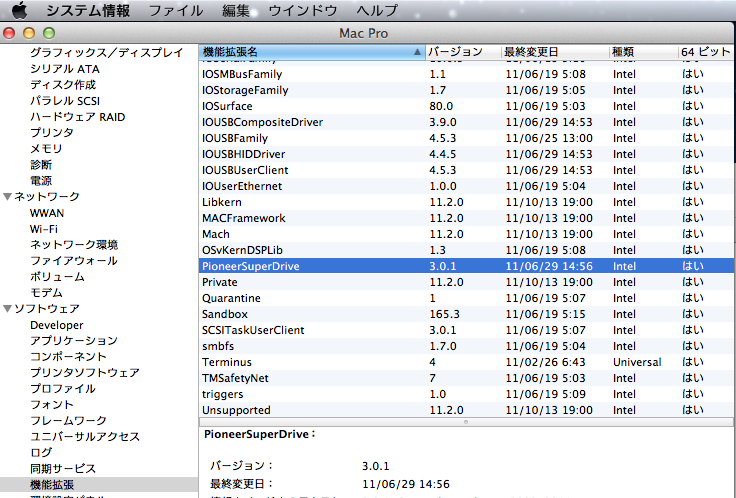Select the OSvKernDSPLib row
The width and height of the screenshot is (736, 498).
point(466,250)
